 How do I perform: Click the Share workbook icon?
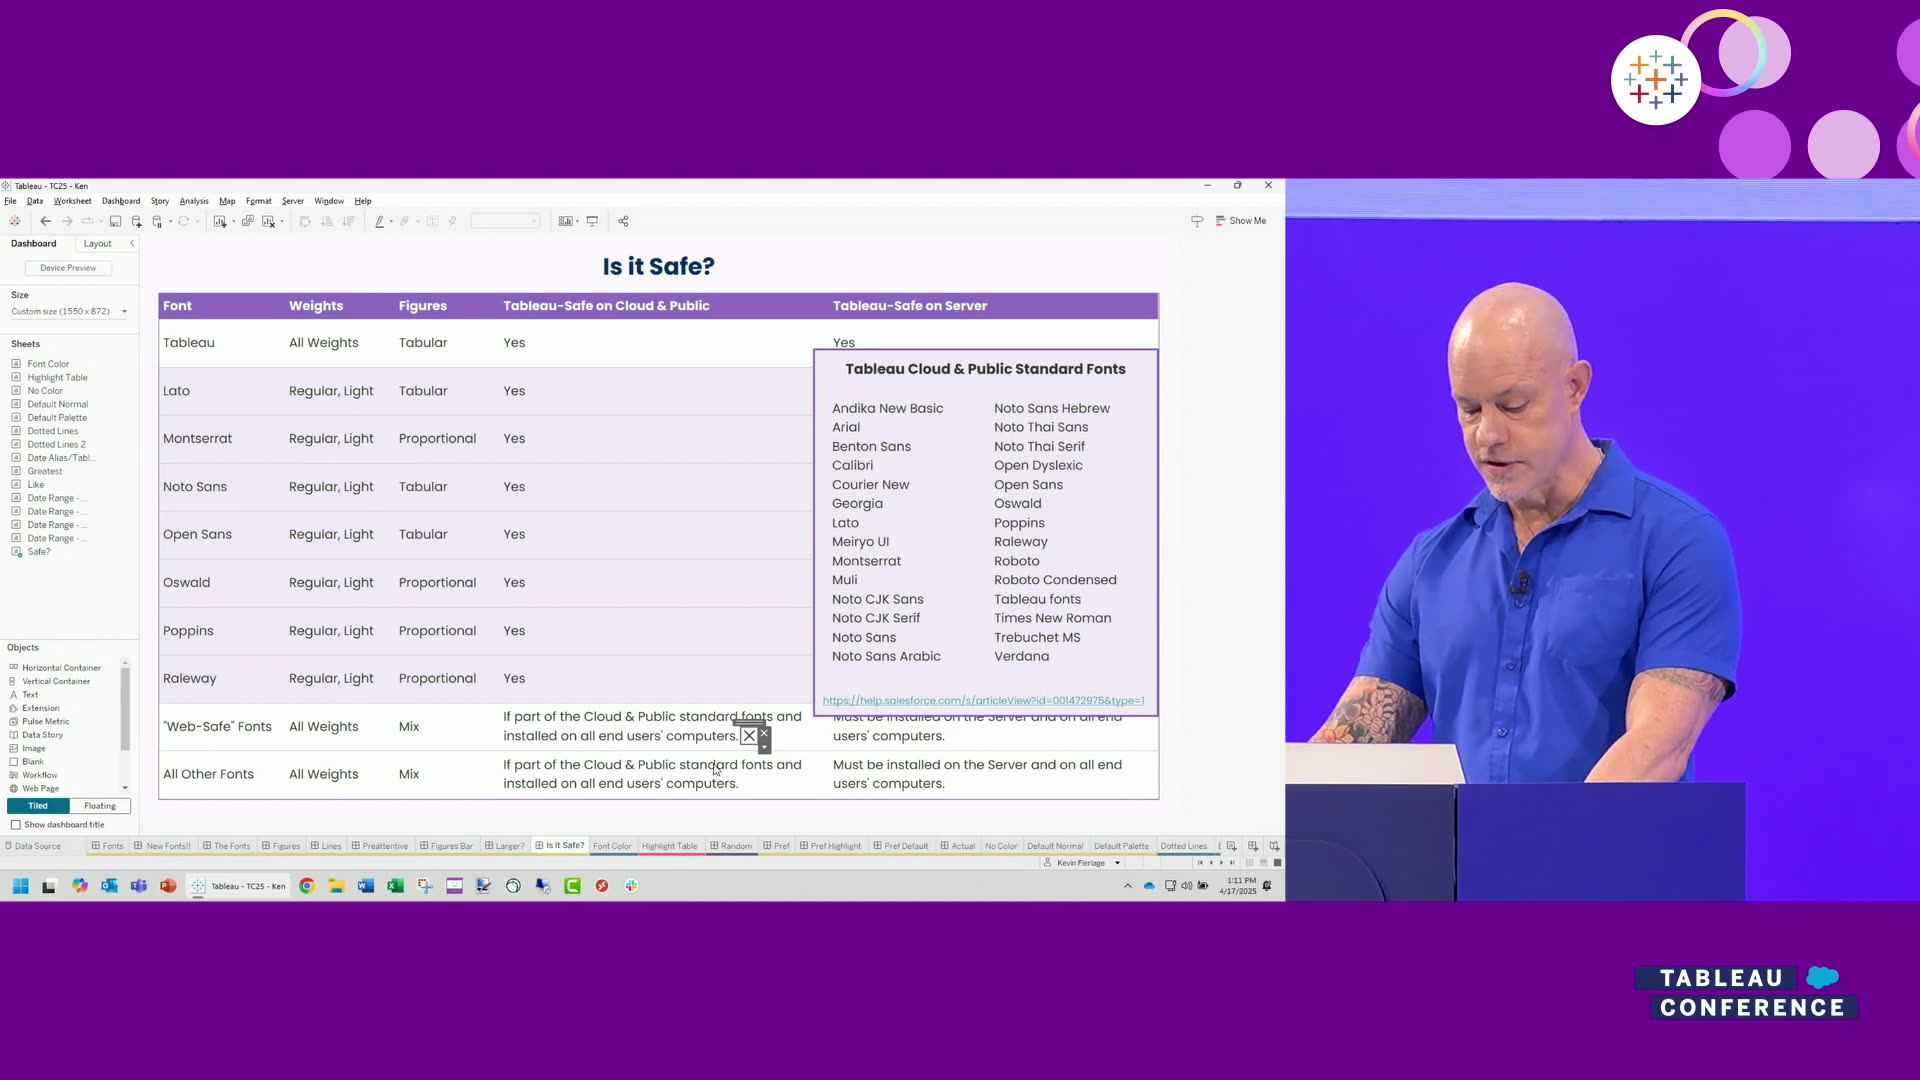tap(623, 221)
